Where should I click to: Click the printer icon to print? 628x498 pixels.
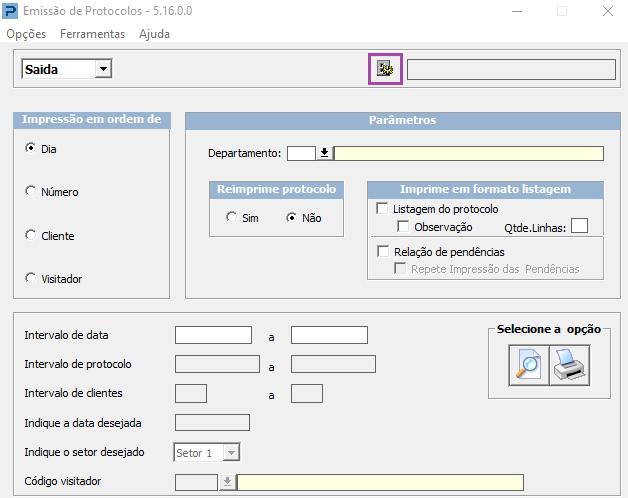coord(570,366)
